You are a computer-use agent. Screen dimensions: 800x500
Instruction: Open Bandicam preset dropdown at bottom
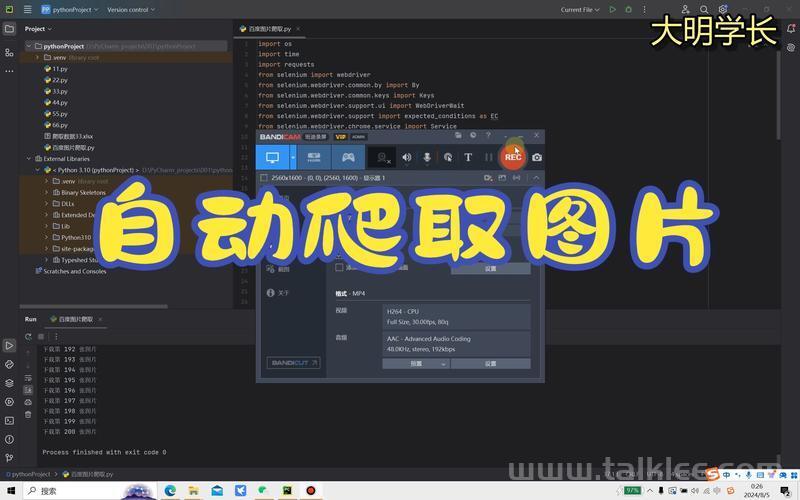[x=416, y=364]
